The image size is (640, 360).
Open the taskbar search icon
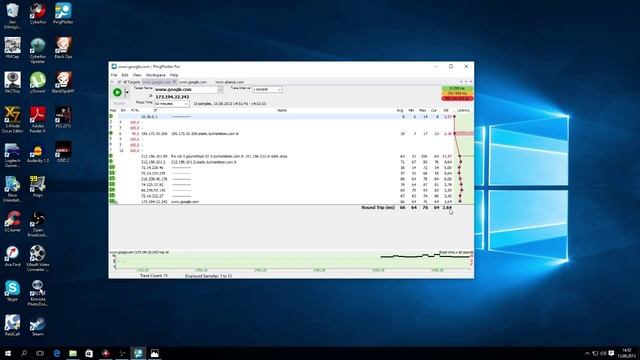(24, 353)
